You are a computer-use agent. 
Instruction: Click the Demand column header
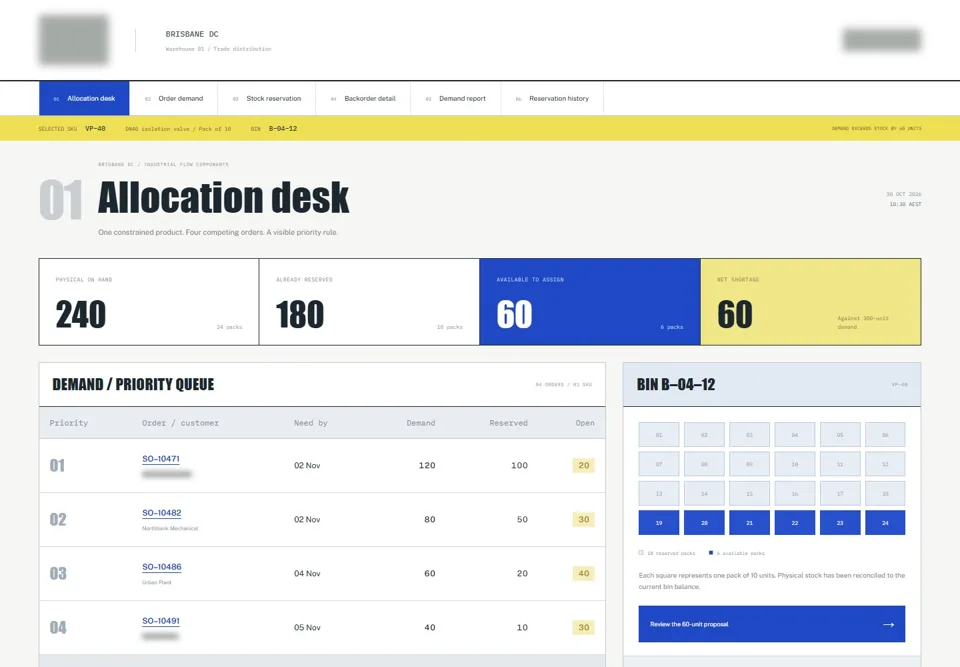[421, 423]
